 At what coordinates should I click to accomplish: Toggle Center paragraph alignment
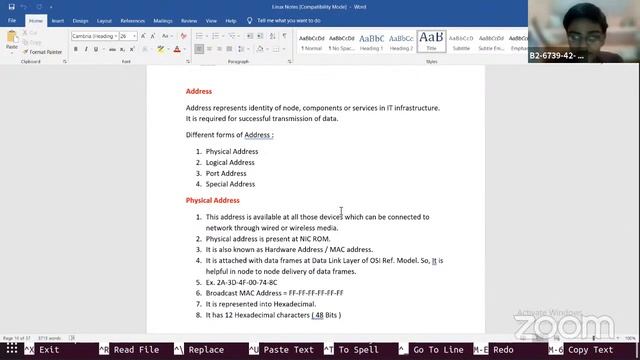[209, 49]
